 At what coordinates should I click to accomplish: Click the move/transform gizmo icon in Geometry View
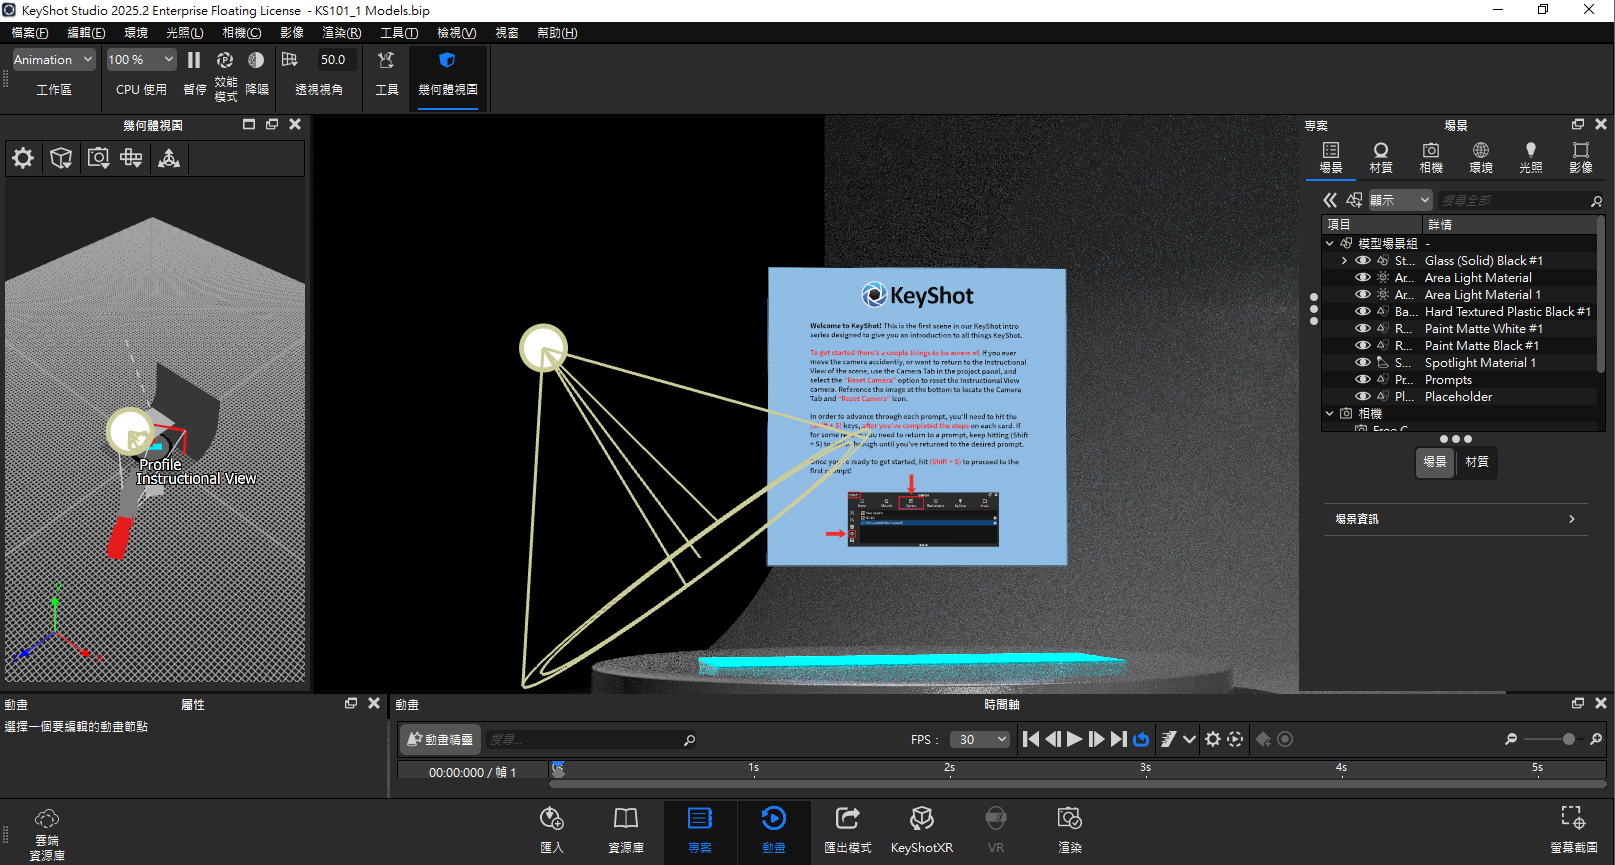[x=169, y=158]
